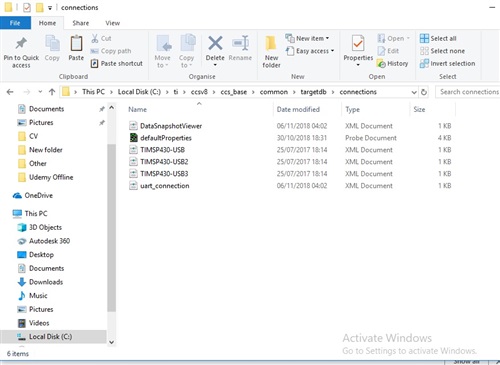Viewport: 500px width, 365px height.
Task: Open the address bar history dropdown
Action: coord(414,92)
